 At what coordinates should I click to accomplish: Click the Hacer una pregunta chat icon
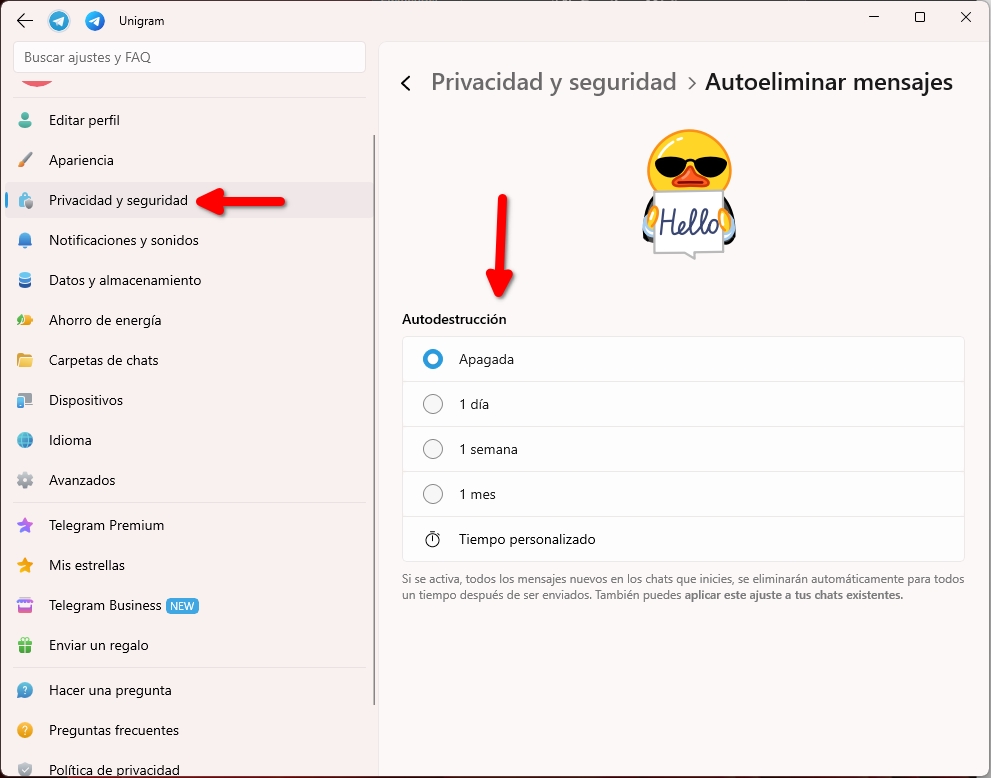click(25, 690)
